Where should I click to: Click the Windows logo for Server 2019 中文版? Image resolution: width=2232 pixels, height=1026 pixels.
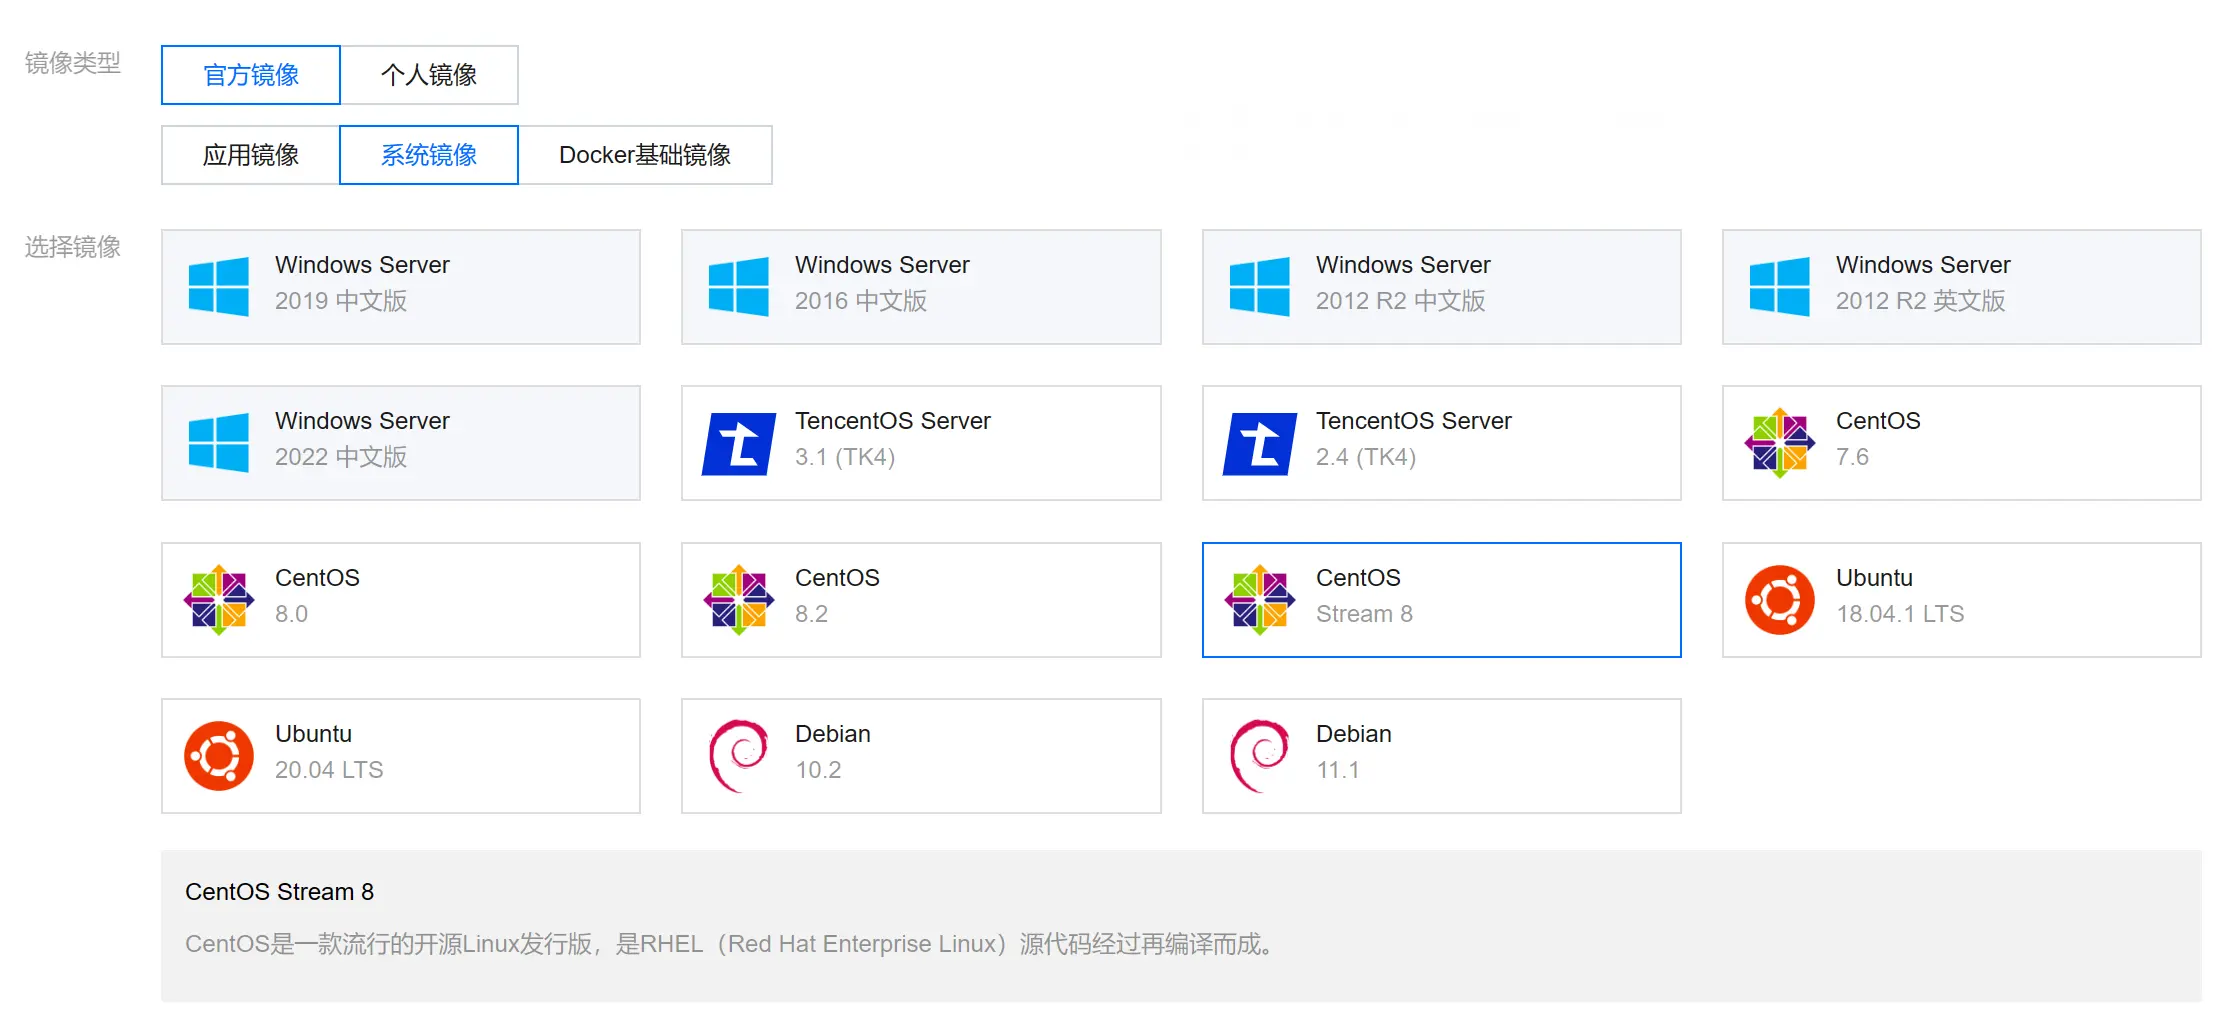[x=218, y=287]
